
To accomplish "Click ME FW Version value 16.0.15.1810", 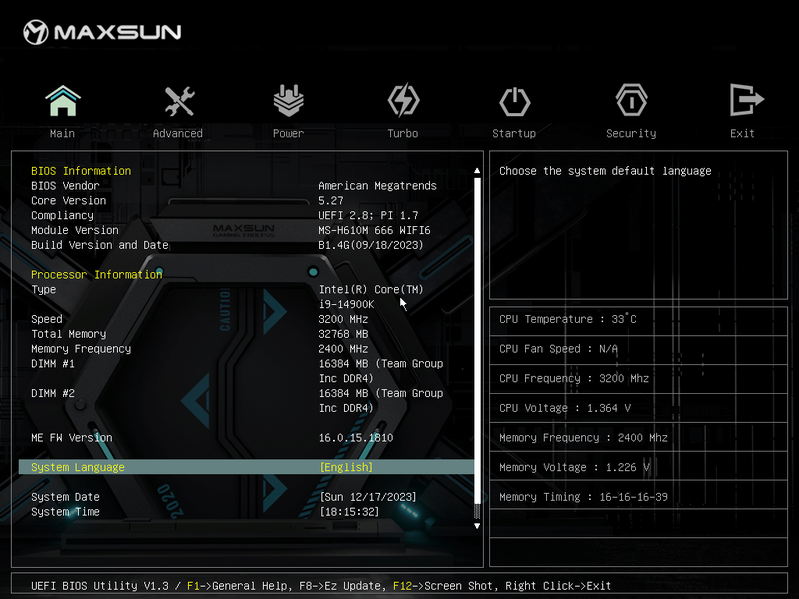I will 356,438.
